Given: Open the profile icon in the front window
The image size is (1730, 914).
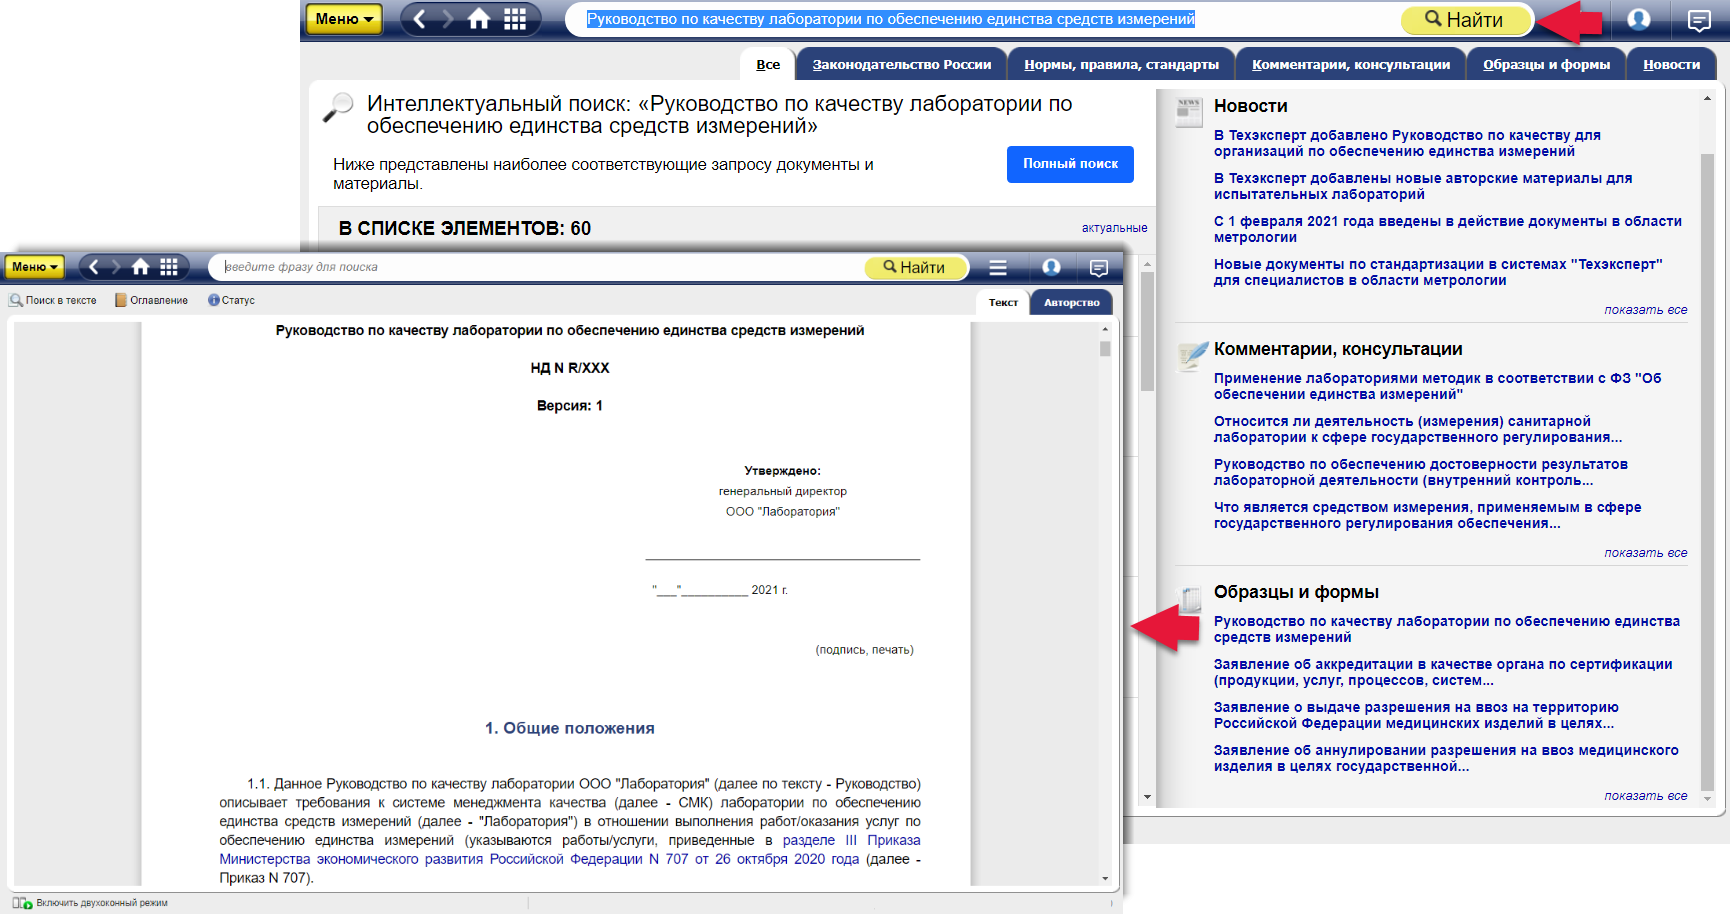Looking at the screenshot, I should (x=1051, y=267).
